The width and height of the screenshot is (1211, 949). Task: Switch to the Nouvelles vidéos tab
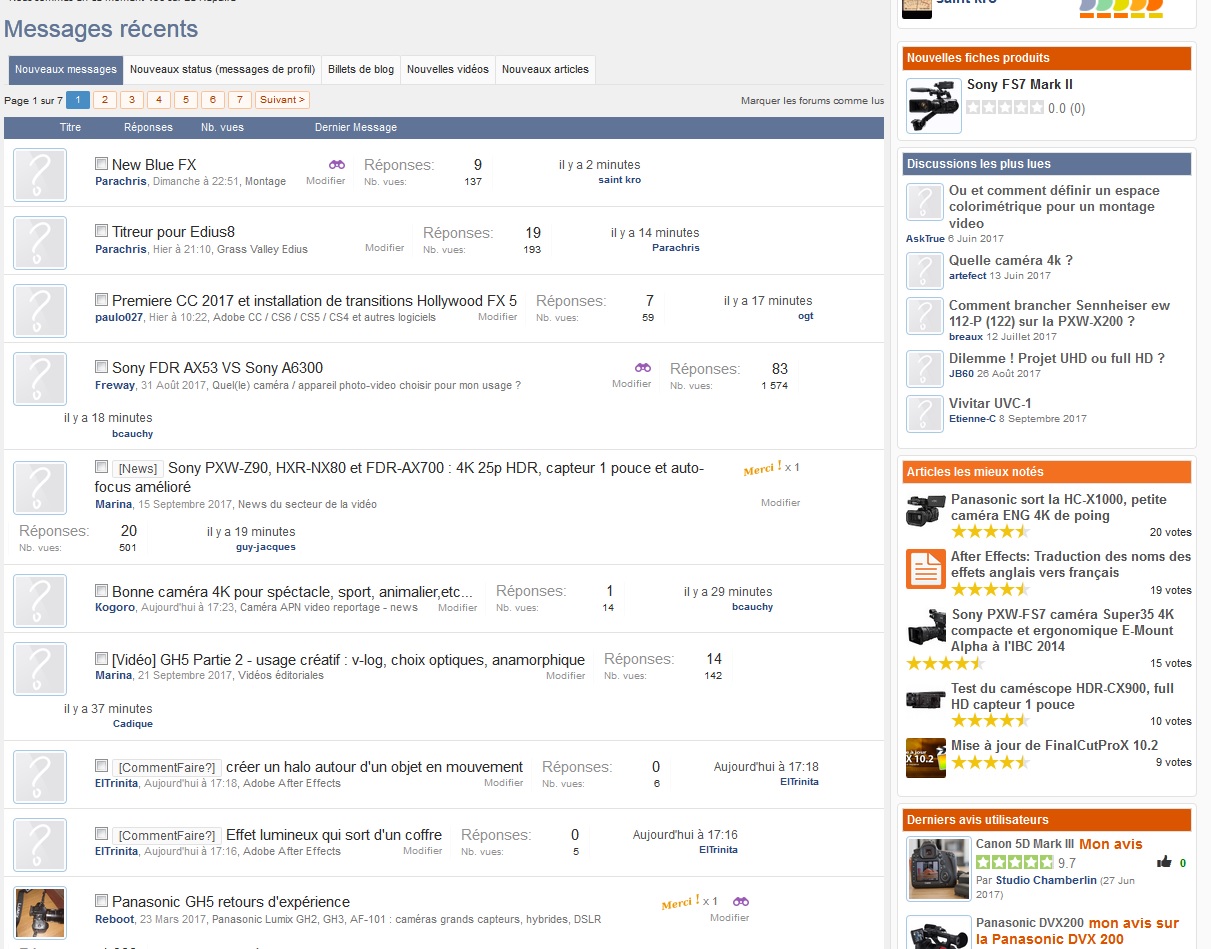pos(448,70)
